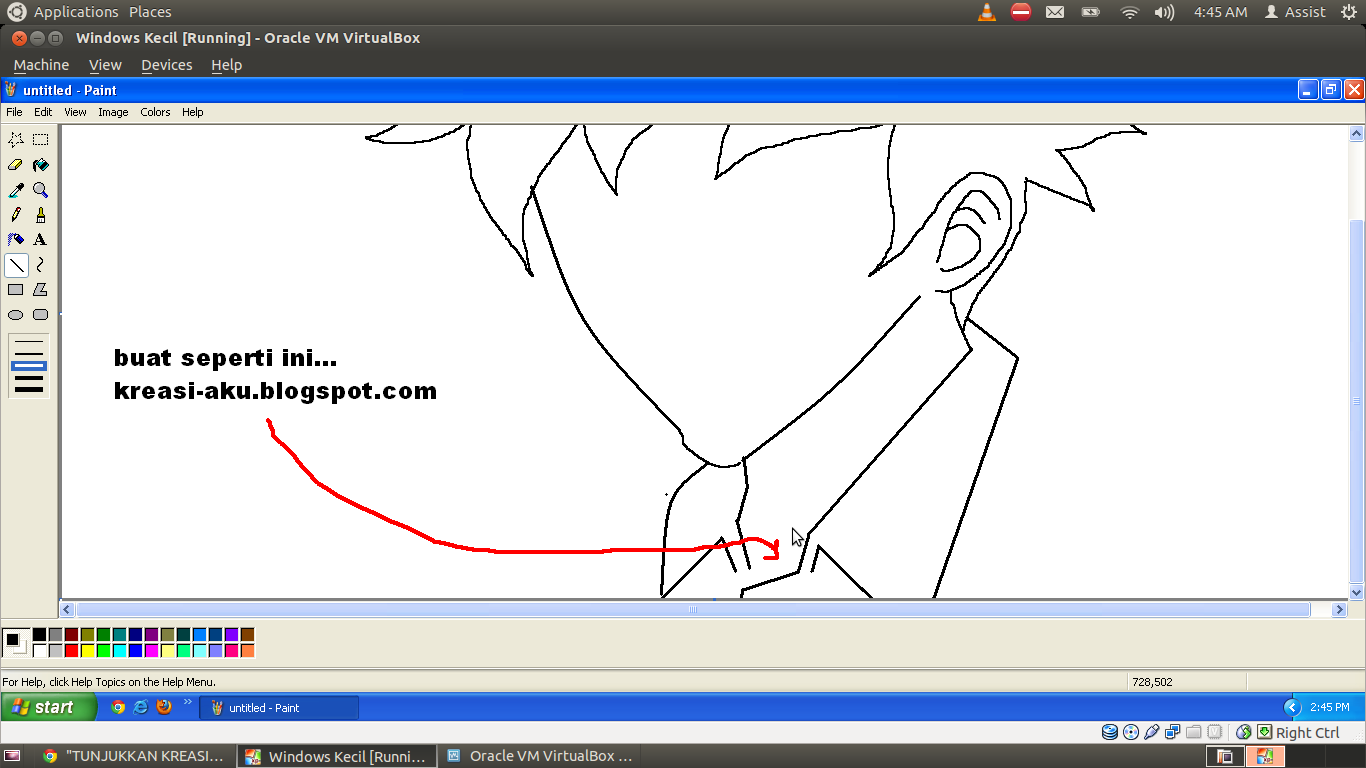Pick the magenta color swatch
Viewport: 1366px width, 768px height.
pos(151,651)
